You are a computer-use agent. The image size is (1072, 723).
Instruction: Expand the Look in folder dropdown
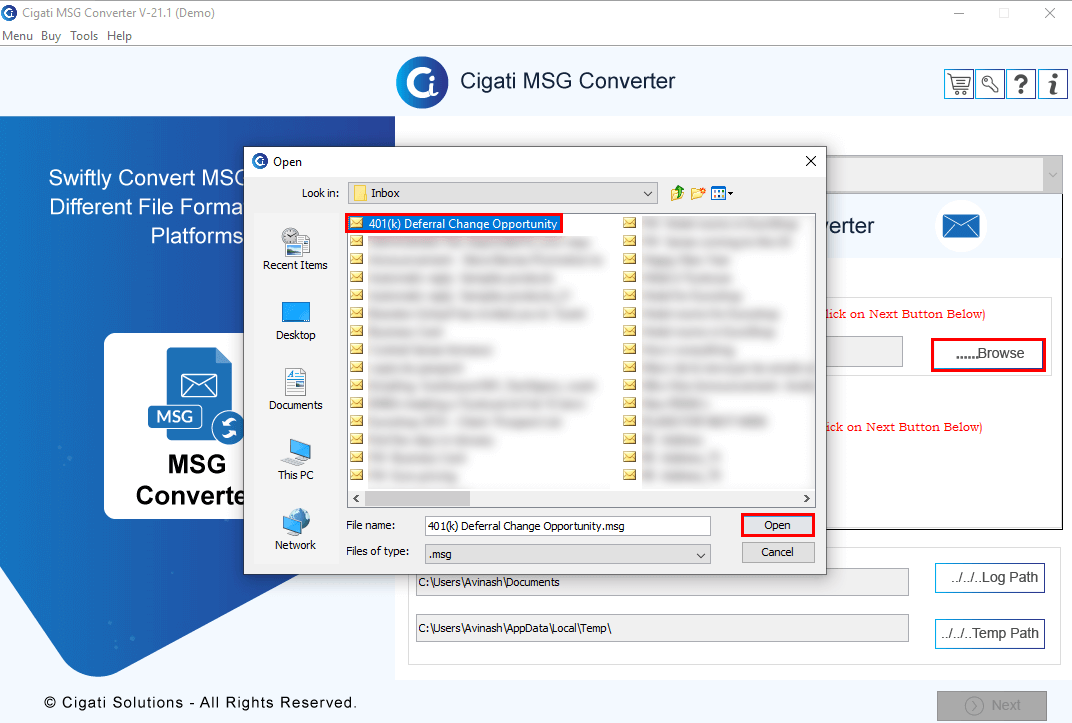tap(647, 193)
